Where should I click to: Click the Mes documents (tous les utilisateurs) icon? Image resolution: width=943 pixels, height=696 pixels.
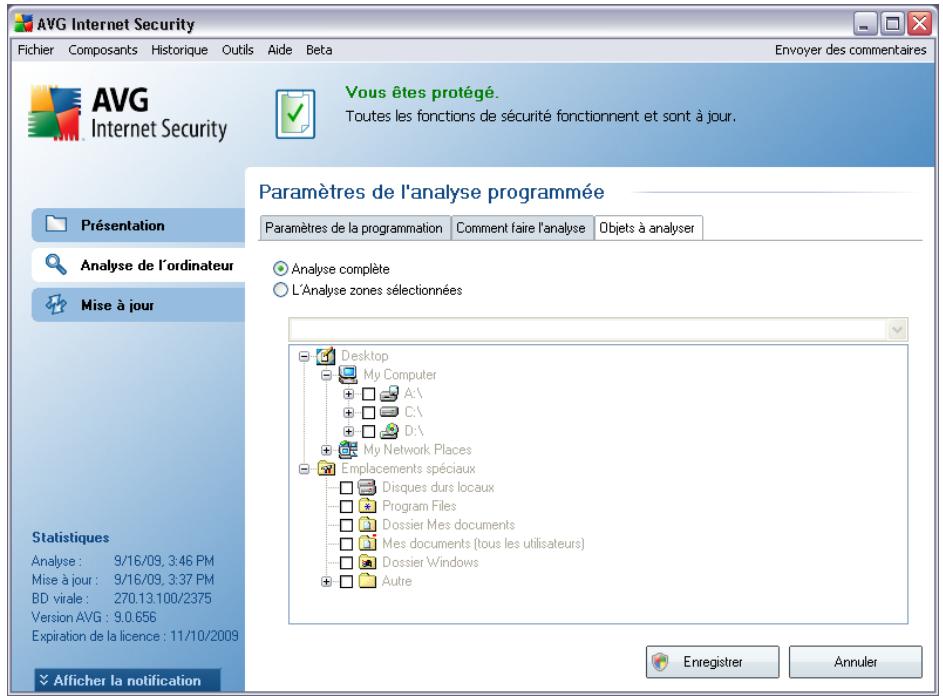click(x=367, y=543)
